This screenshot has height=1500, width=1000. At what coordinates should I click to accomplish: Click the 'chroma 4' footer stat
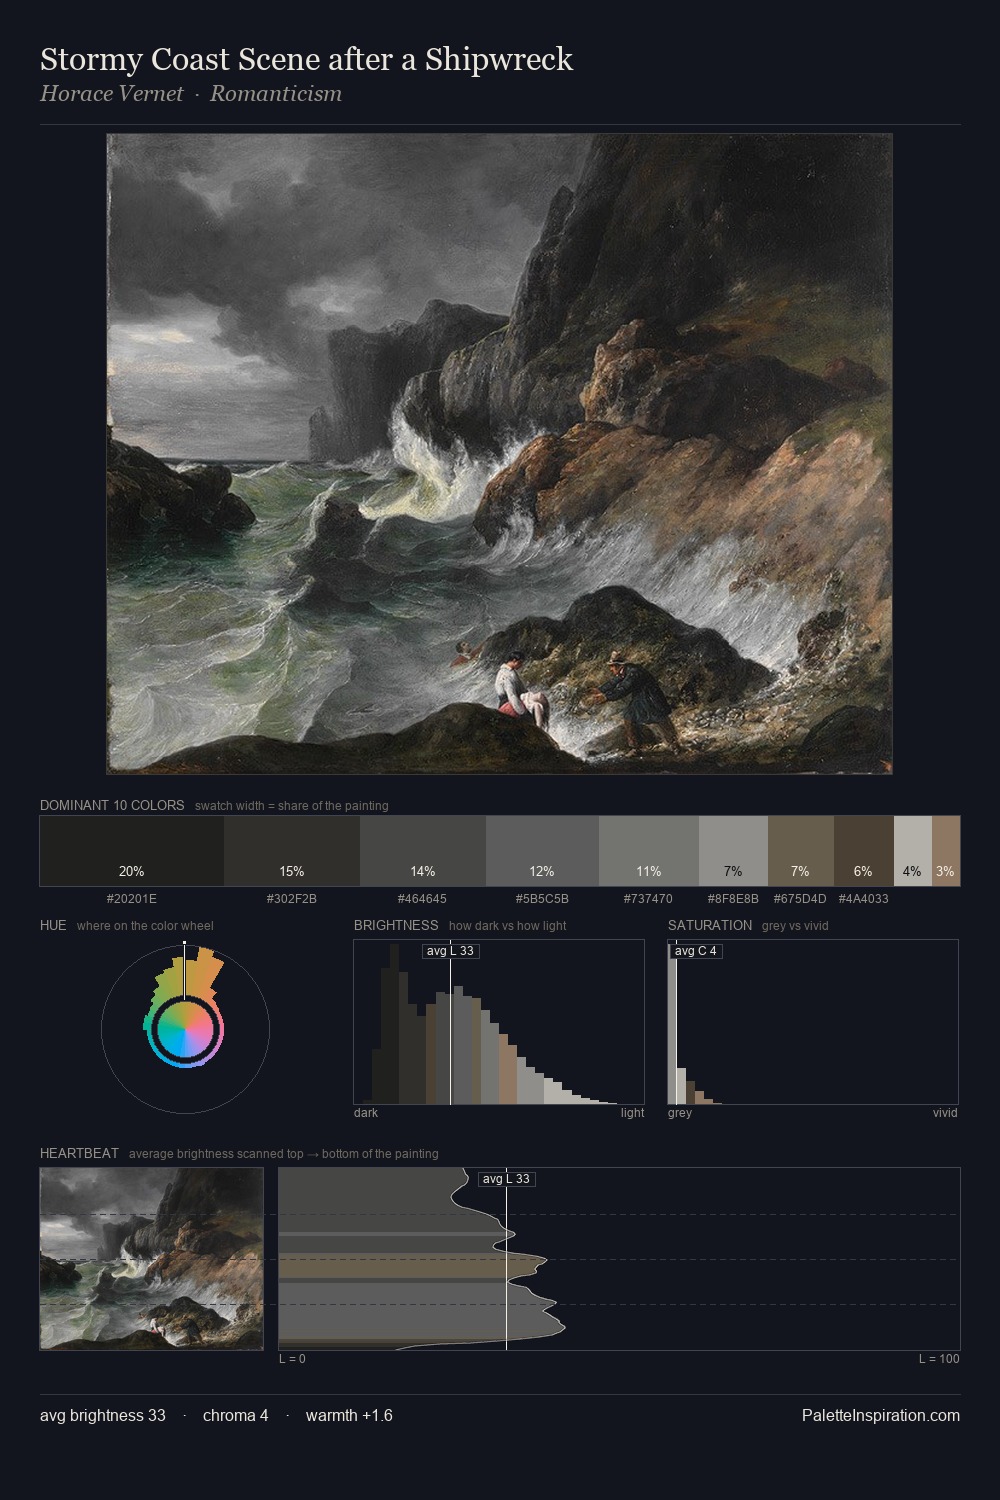(x=236, y=1416)
